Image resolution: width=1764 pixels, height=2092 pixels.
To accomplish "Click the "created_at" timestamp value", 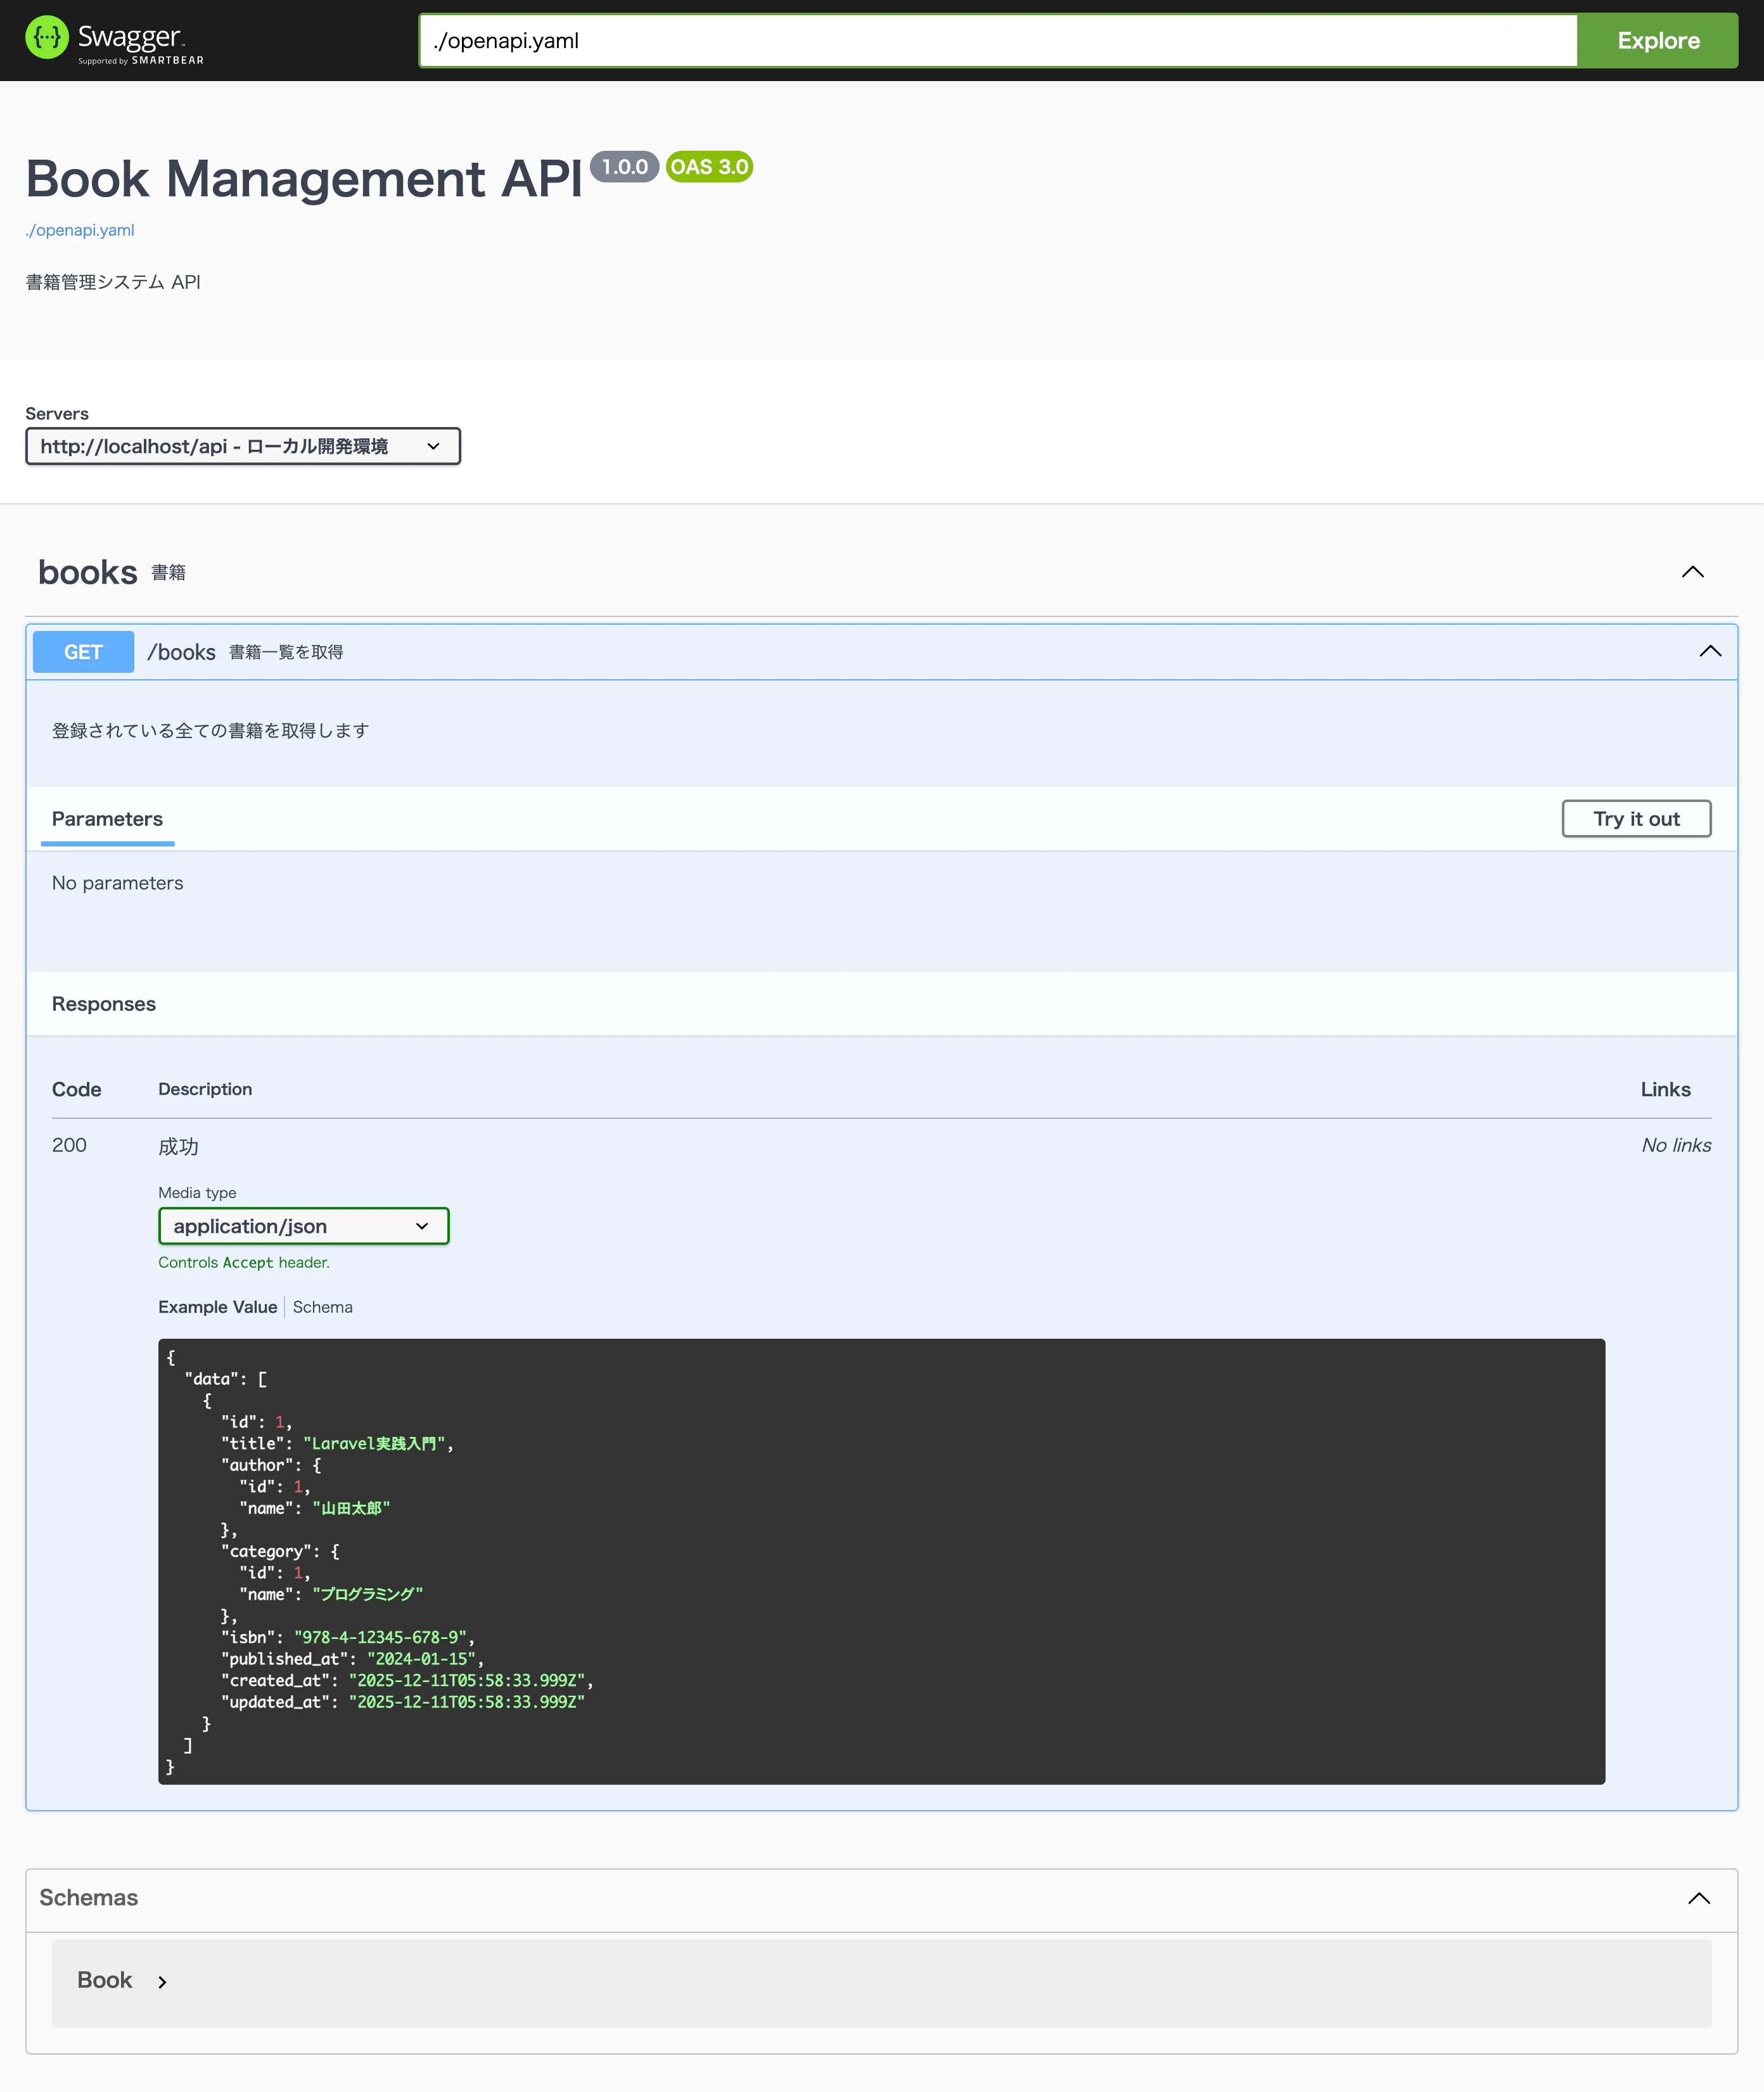I will 466,1680.
